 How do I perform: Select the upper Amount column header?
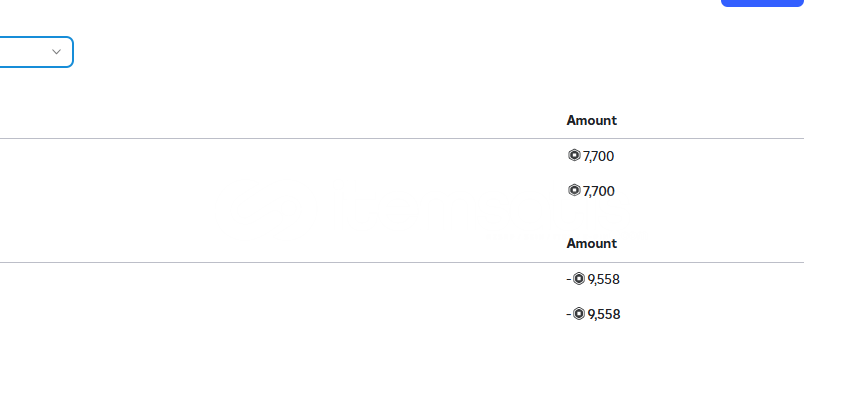[x=592, y=120]
